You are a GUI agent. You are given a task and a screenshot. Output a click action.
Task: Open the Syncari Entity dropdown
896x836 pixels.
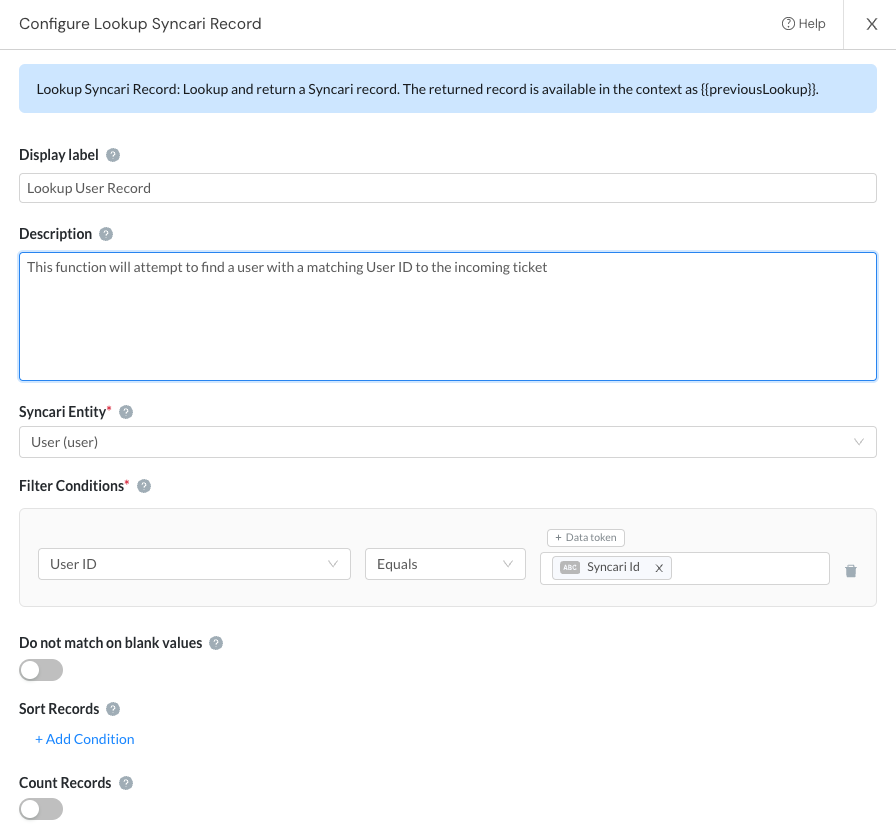[448, 442]
